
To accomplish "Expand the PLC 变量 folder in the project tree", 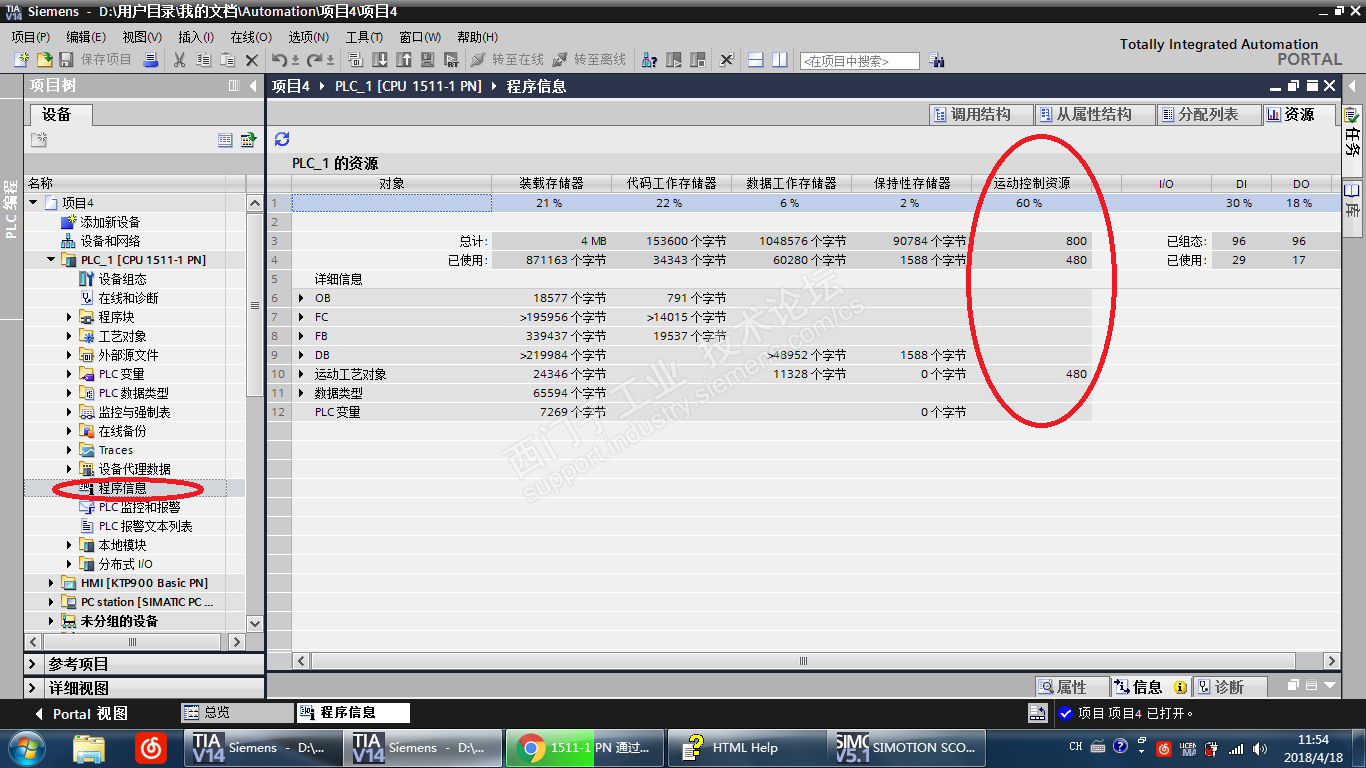I will [x=70, y=374].
